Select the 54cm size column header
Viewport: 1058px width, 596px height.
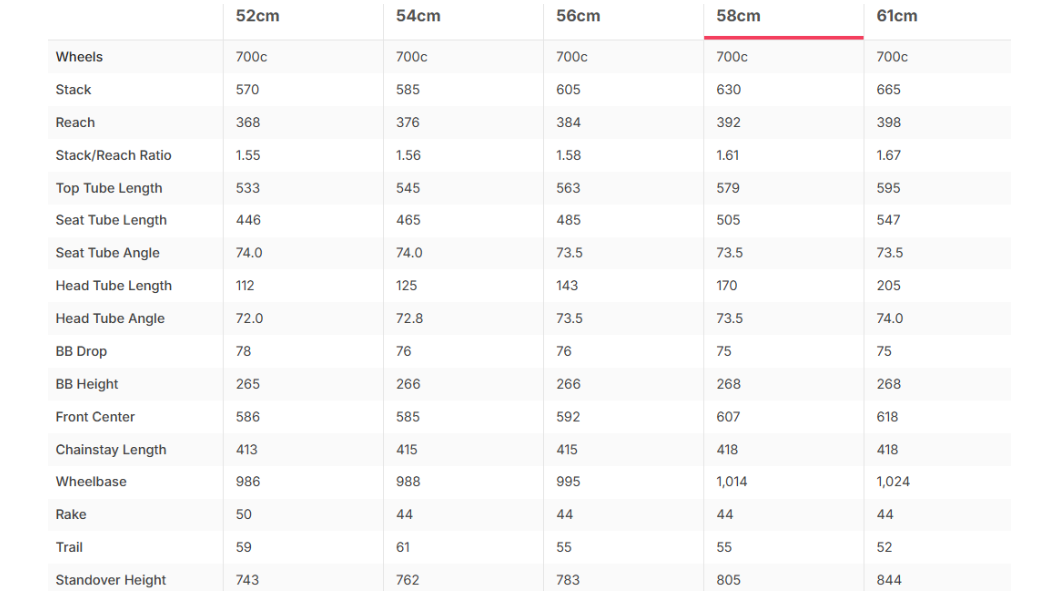[x=418, y=16]
